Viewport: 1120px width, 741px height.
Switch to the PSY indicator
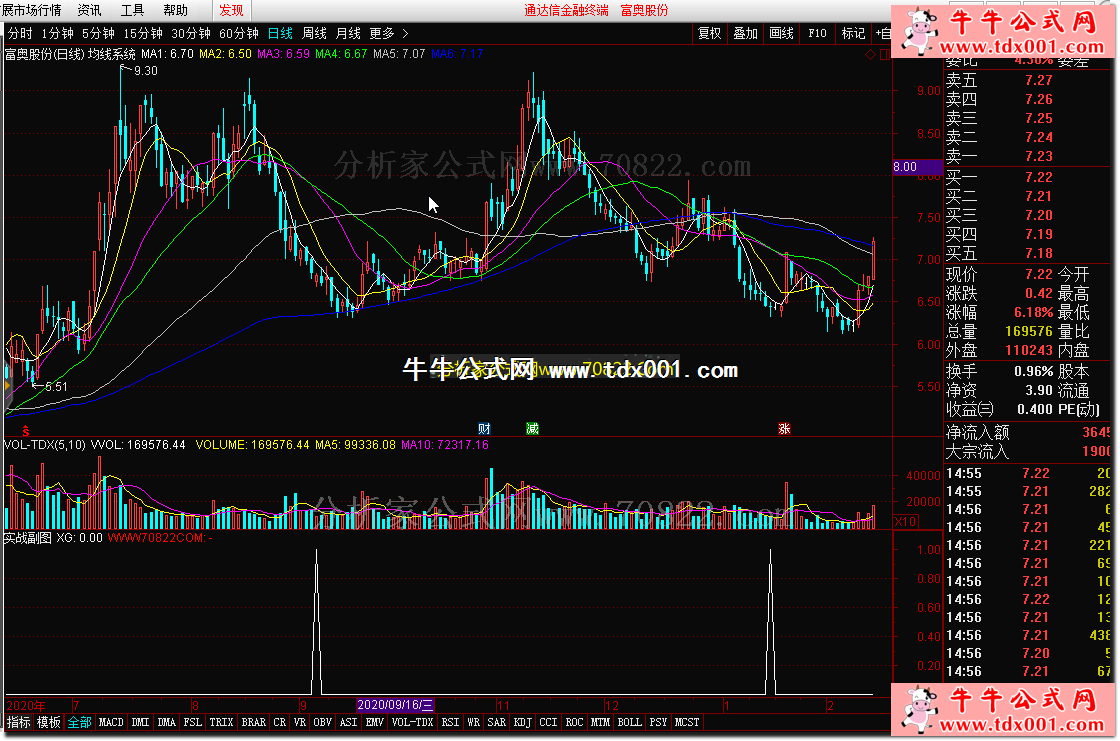(x=659, y=722)
